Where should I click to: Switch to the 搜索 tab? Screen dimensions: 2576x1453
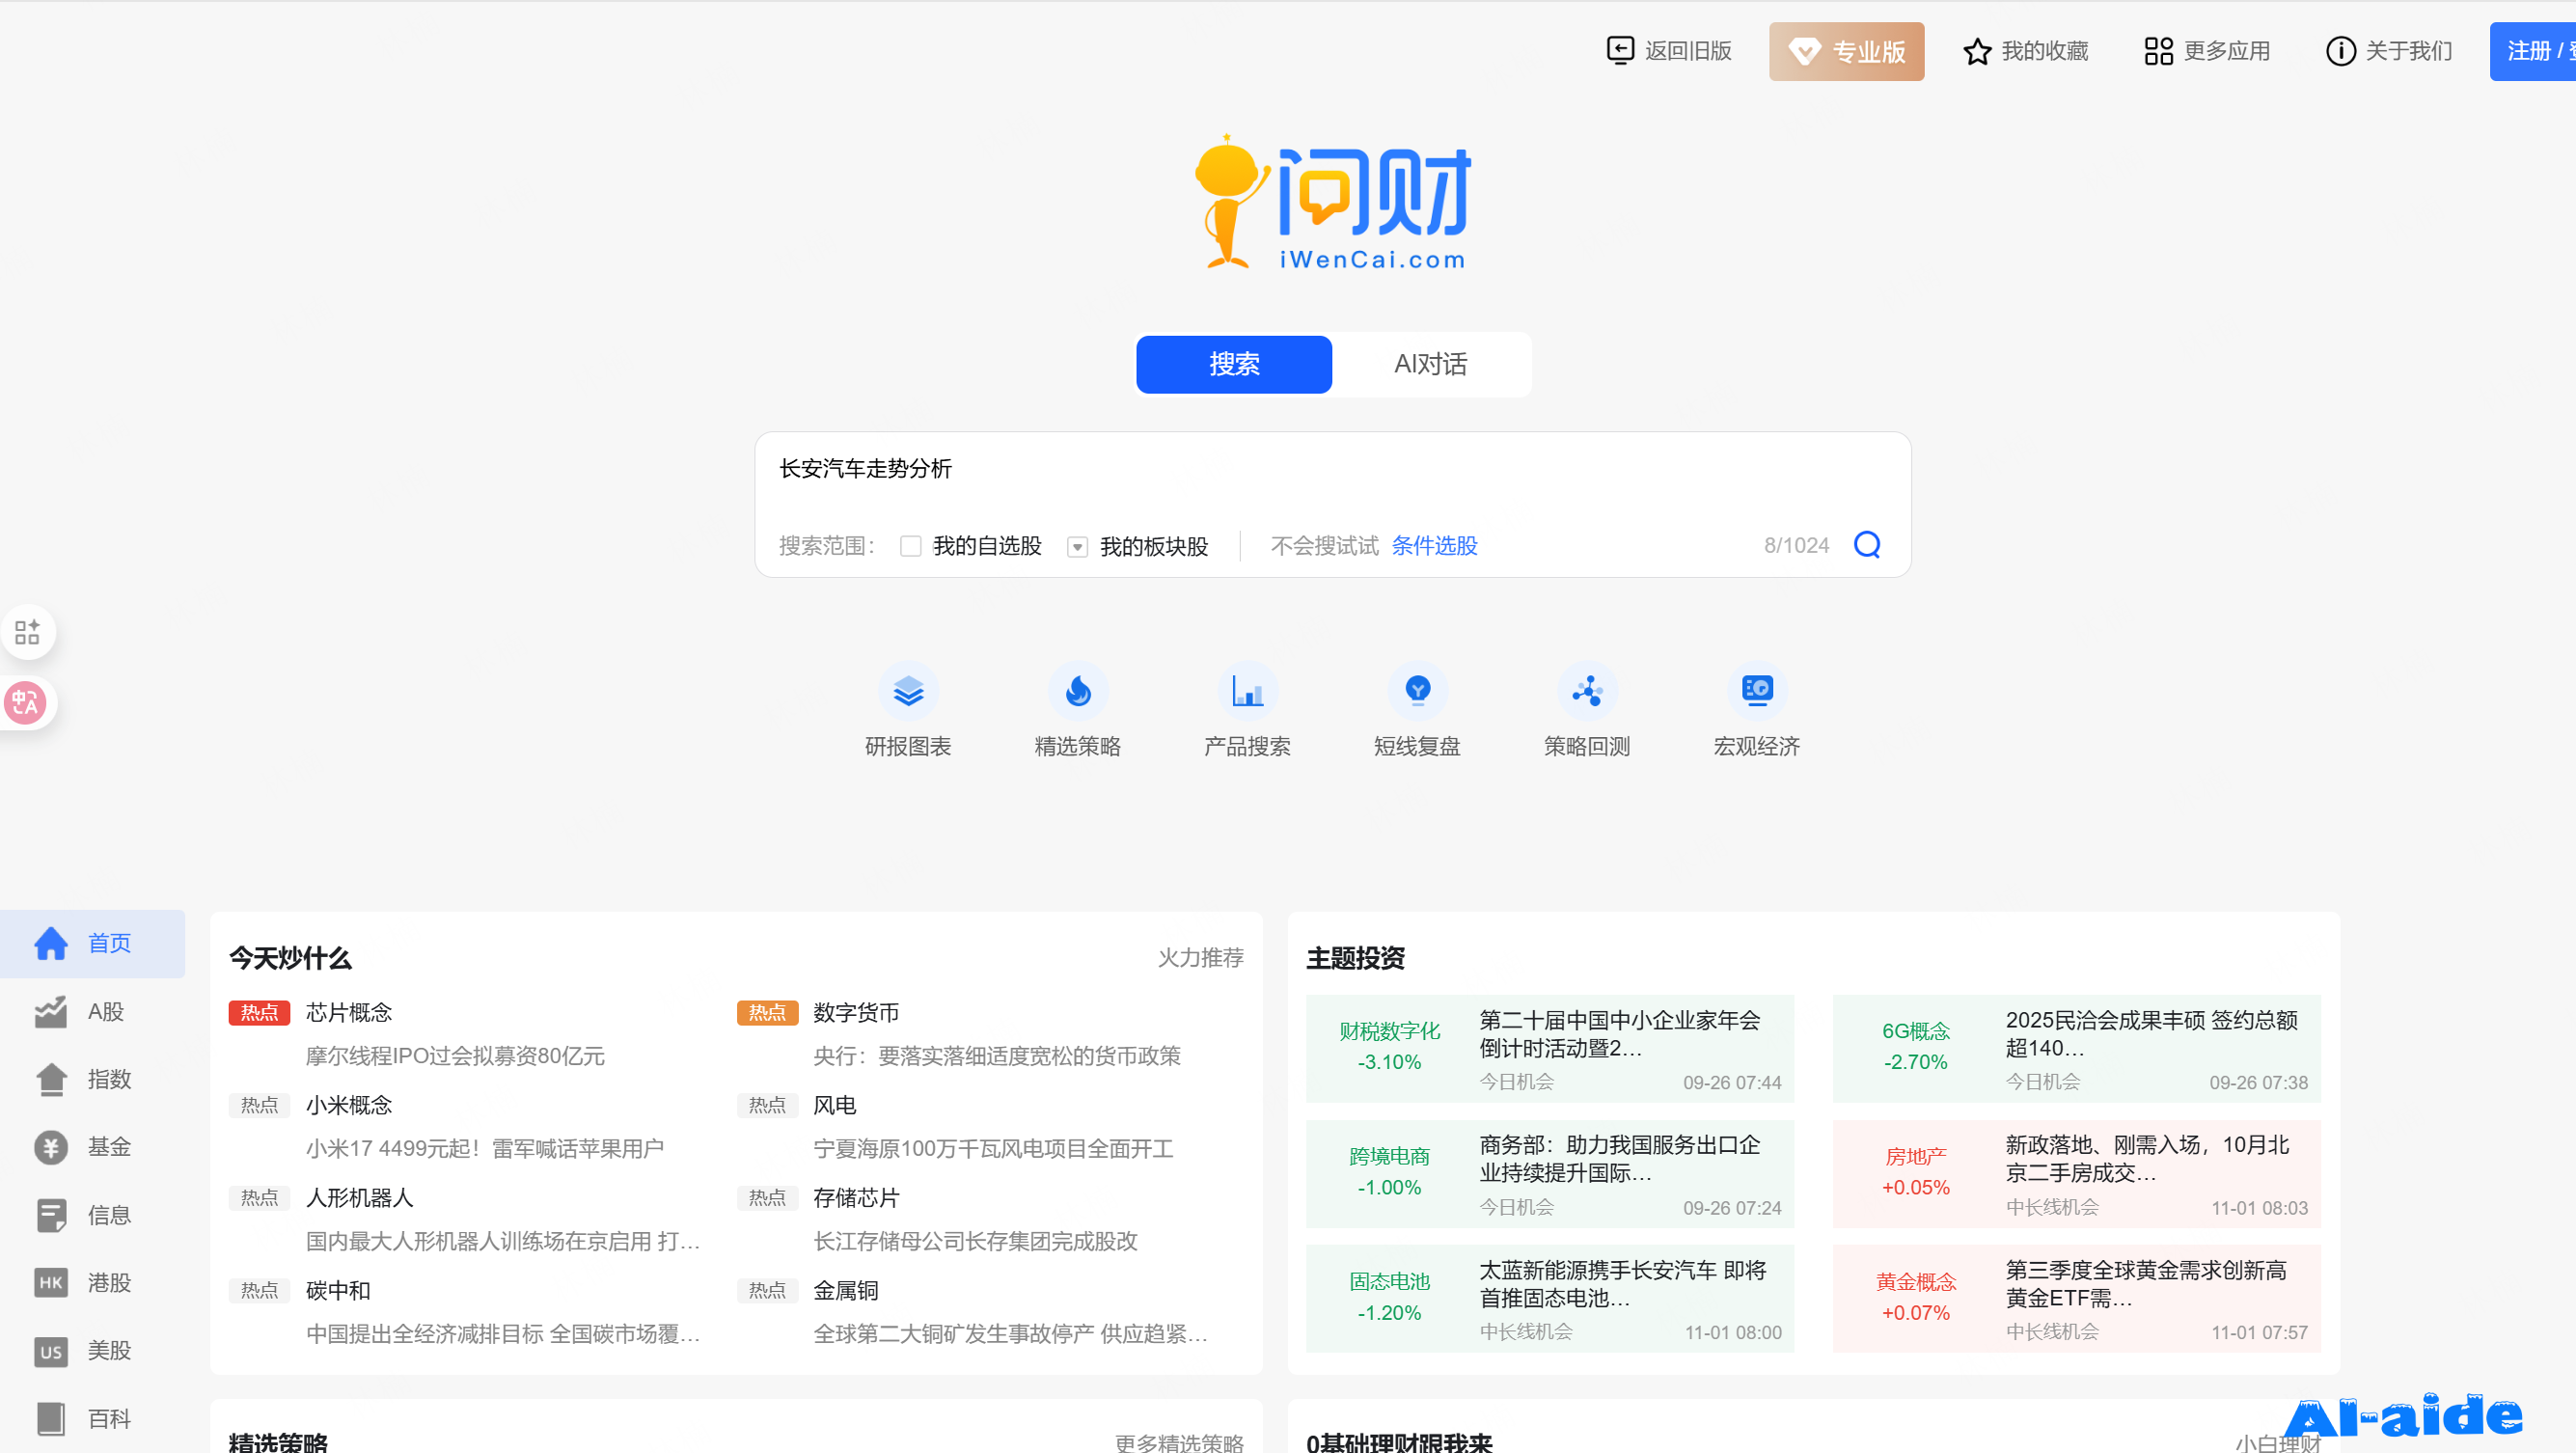1234,364
